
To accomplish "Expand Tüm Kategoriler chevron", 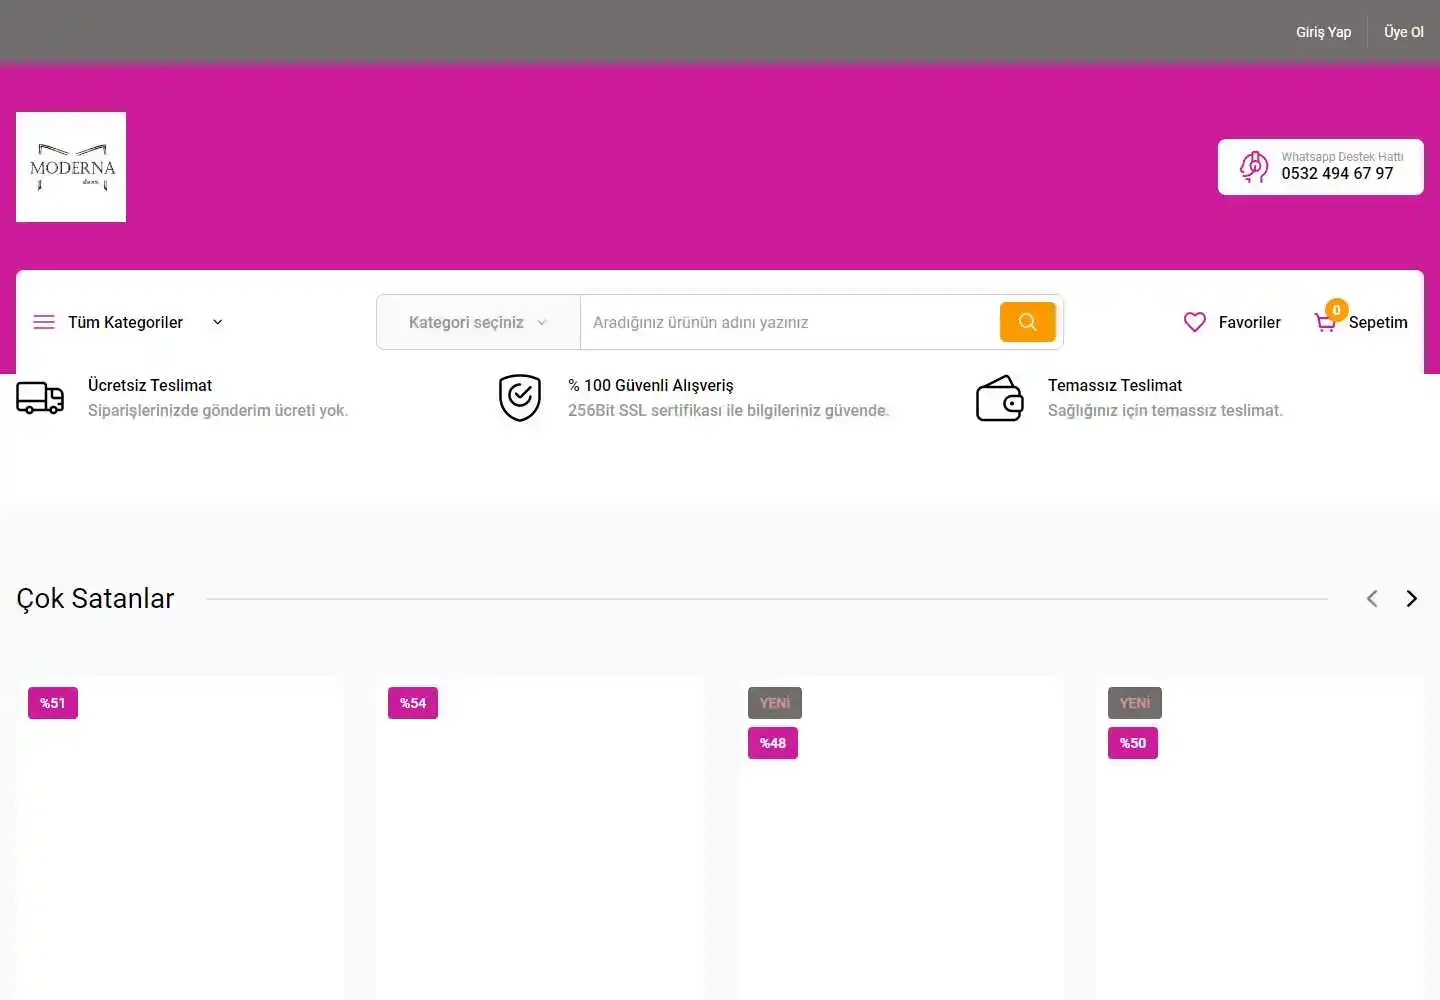I will 217,322.
